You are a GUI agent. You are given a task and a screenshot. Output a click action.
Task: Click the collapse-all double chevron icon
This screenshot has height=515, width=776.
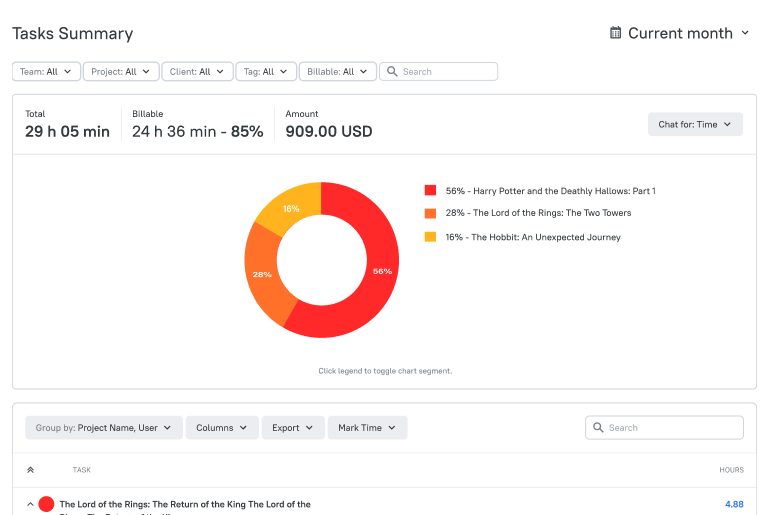[x=30, y=470]
